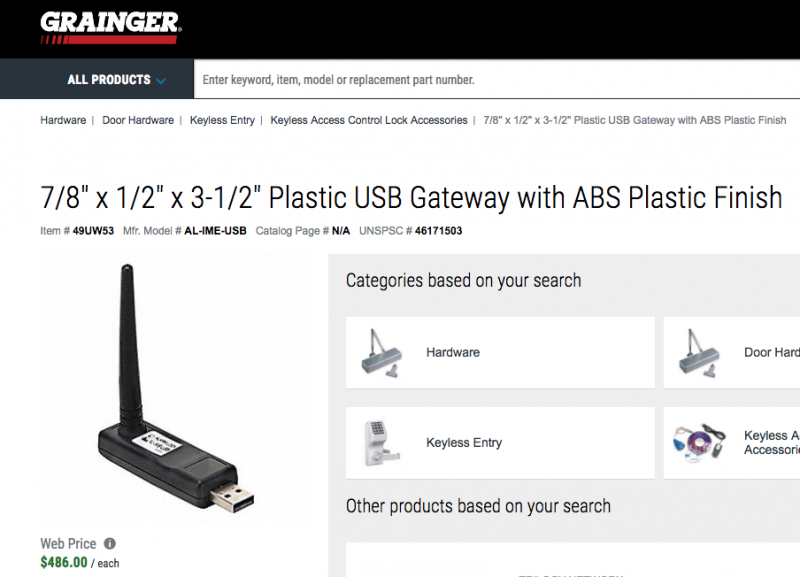800x577 pixels.
Task: Click the Keyless Accessories CD and cable icon
Action: click(699, 443)
